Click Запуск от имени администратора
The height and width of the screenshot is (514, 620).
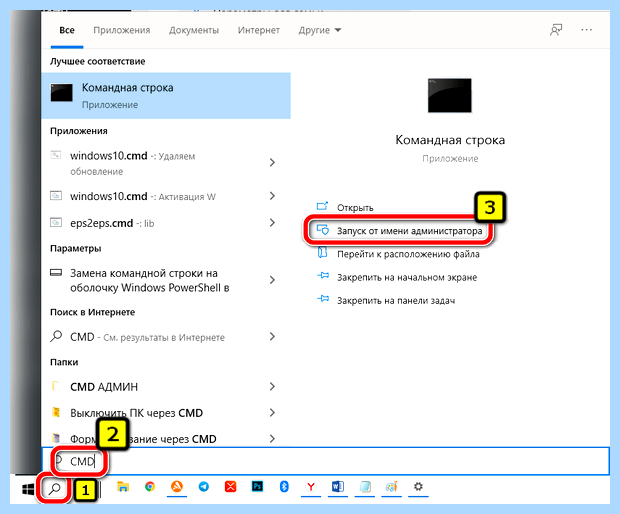409,231
